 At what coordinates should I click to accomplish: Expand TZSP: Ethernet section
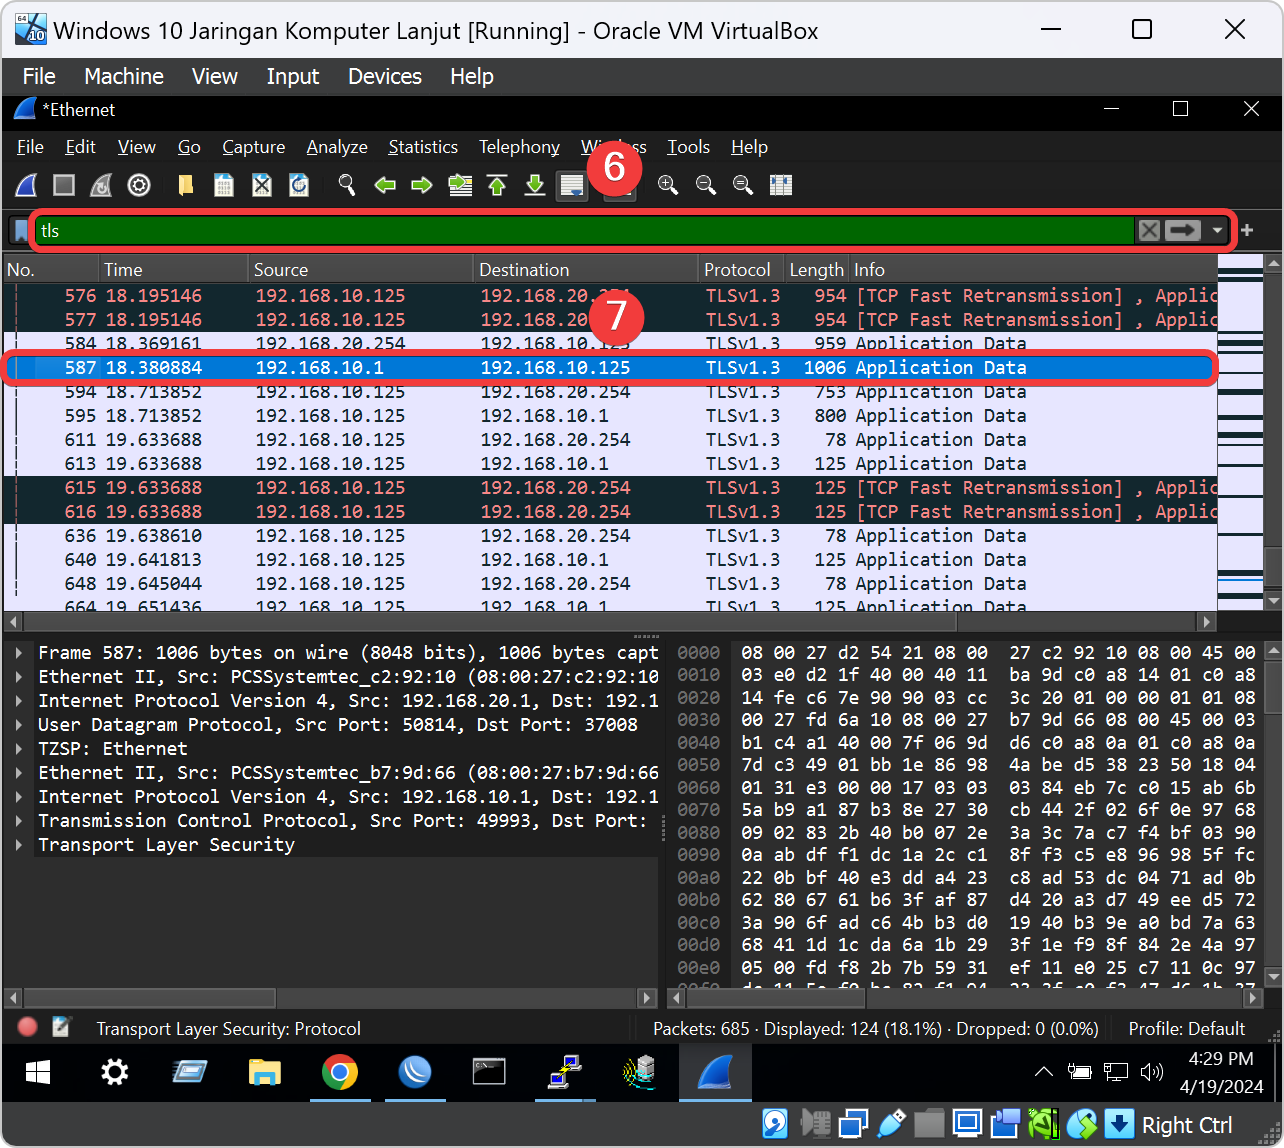tap(19, 749)
